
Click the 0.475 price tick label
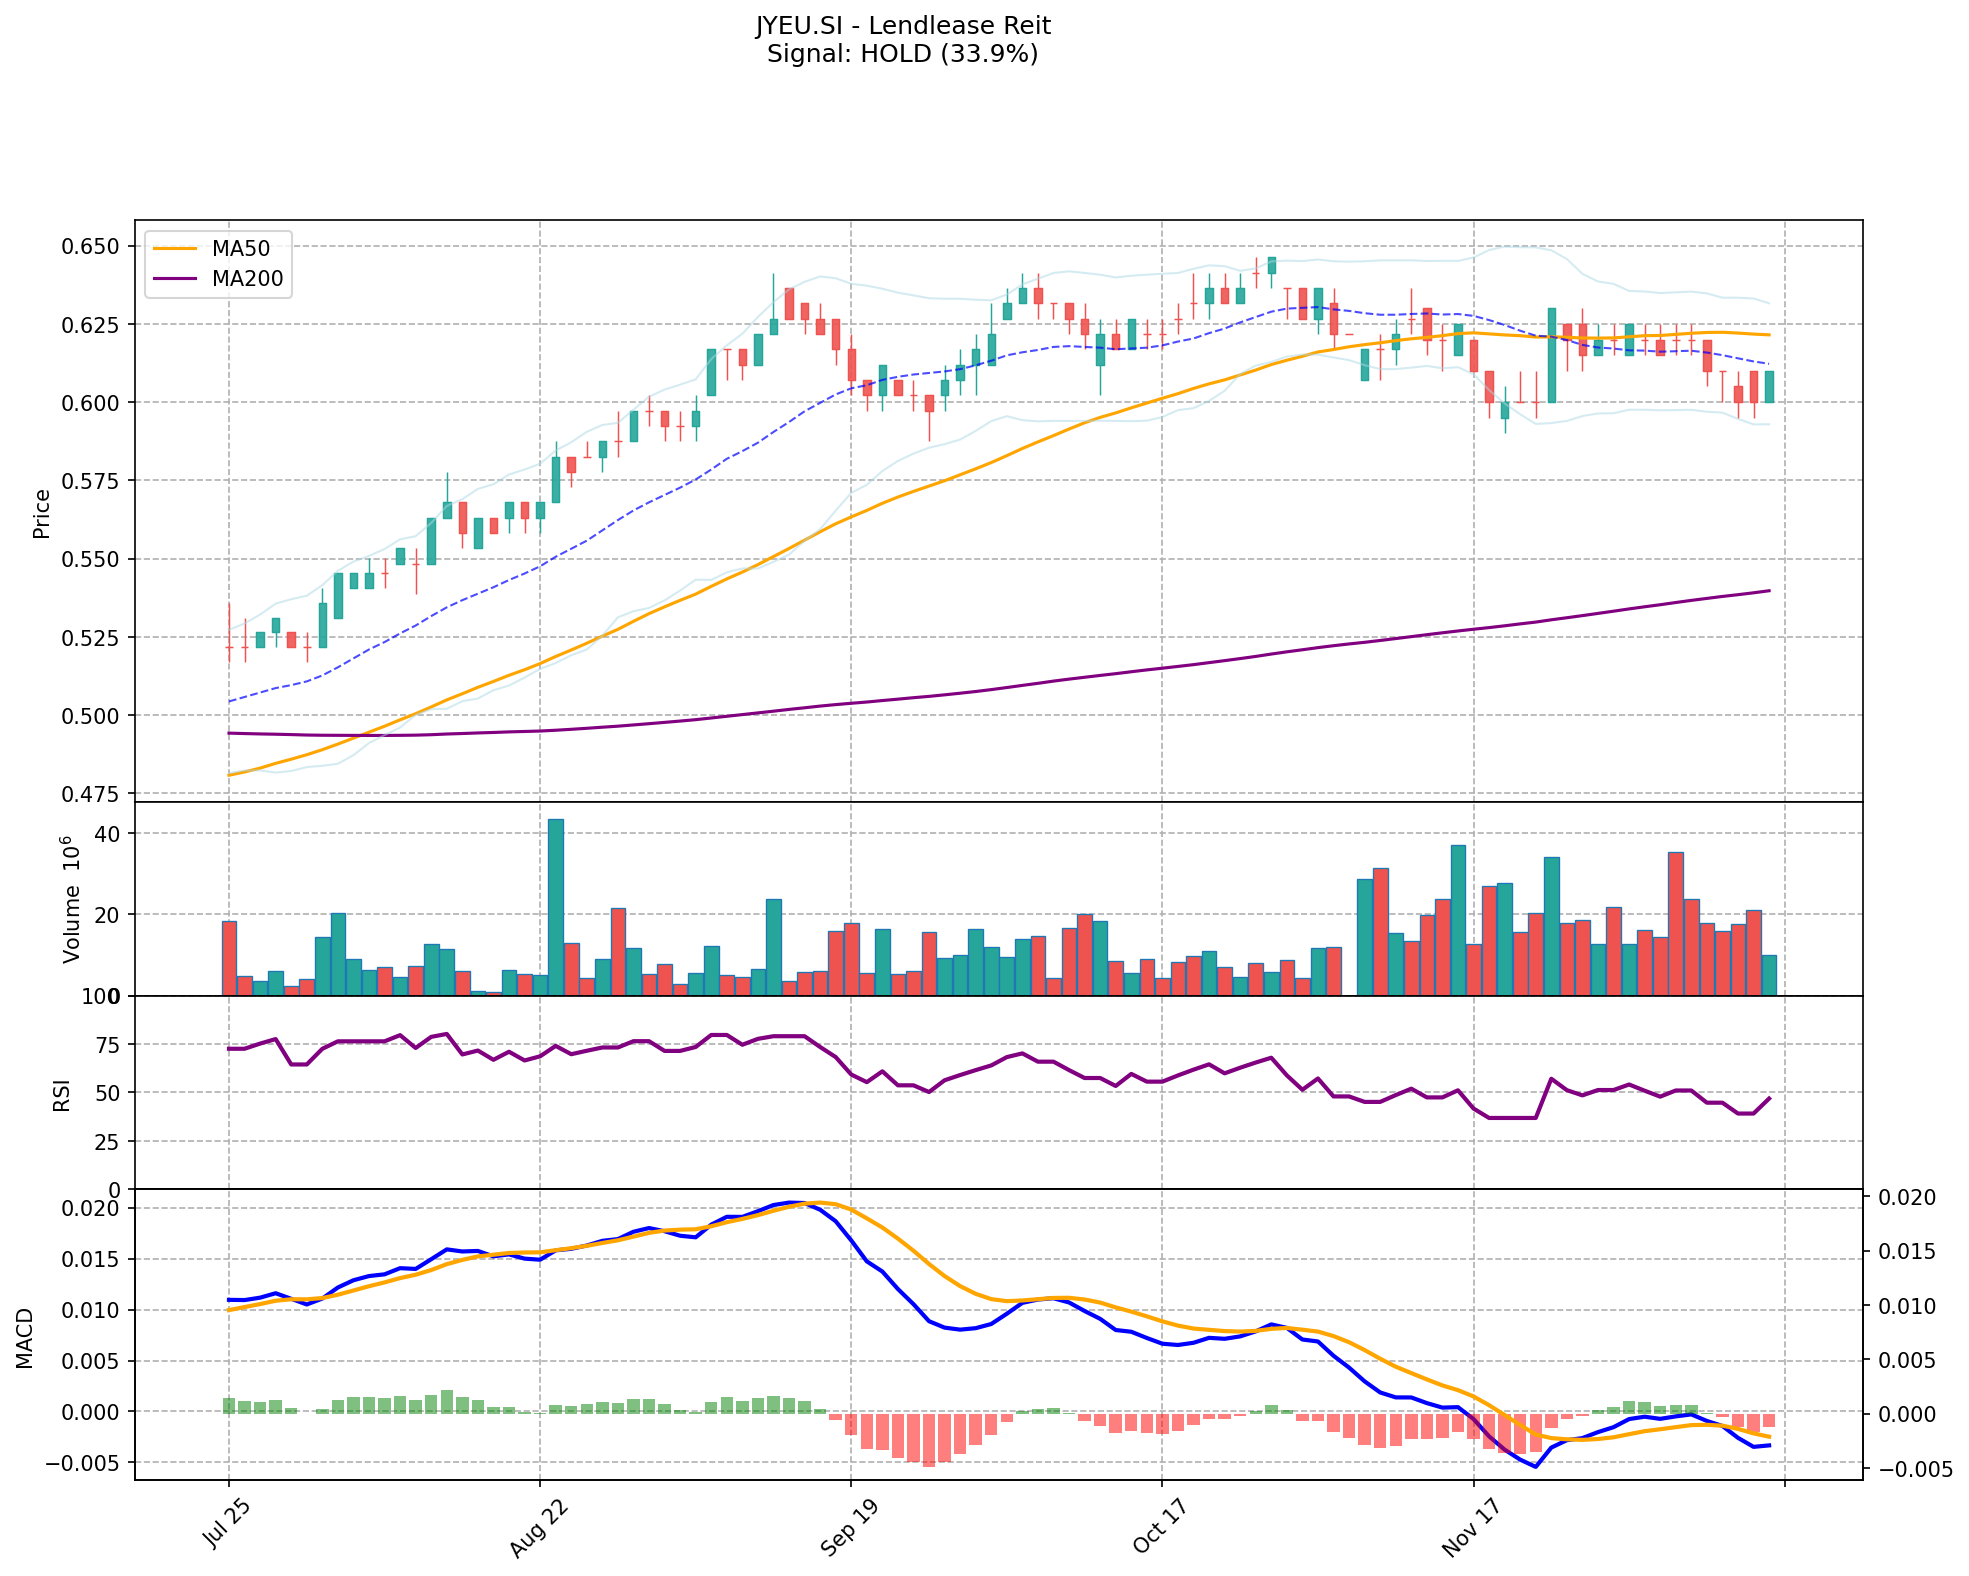point(91,794)
